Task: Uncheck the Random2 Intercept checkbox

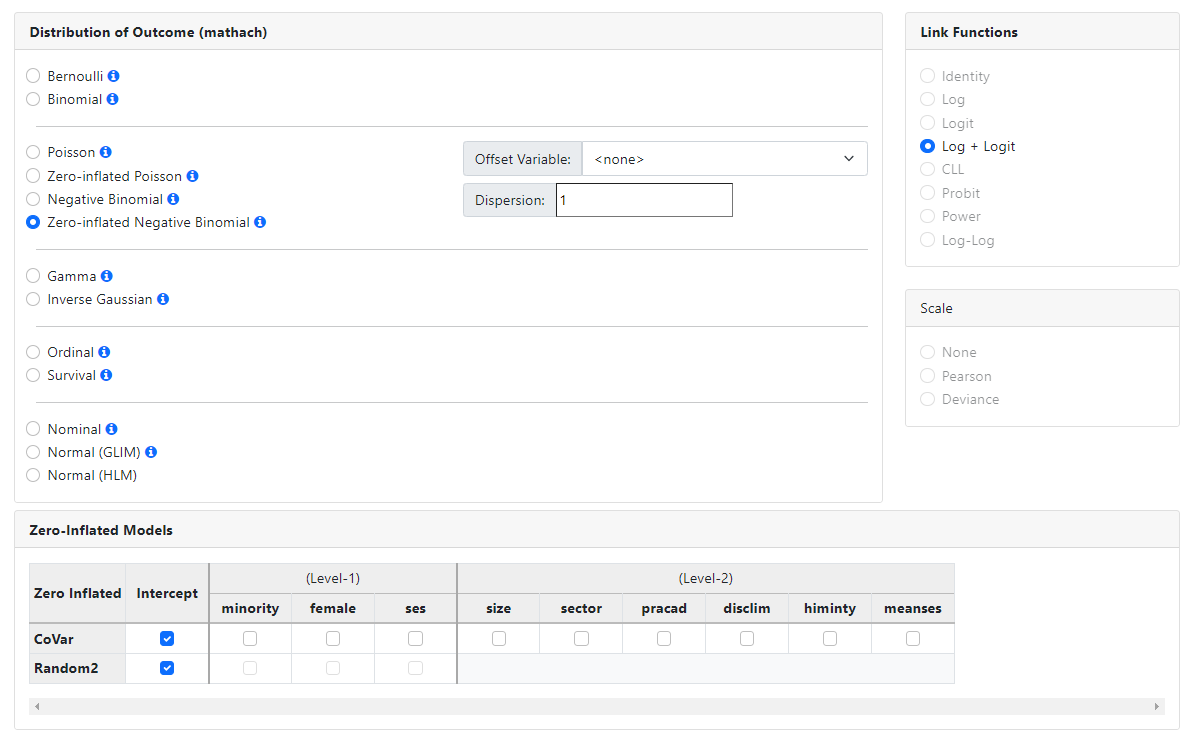Action: coord(167,668)
